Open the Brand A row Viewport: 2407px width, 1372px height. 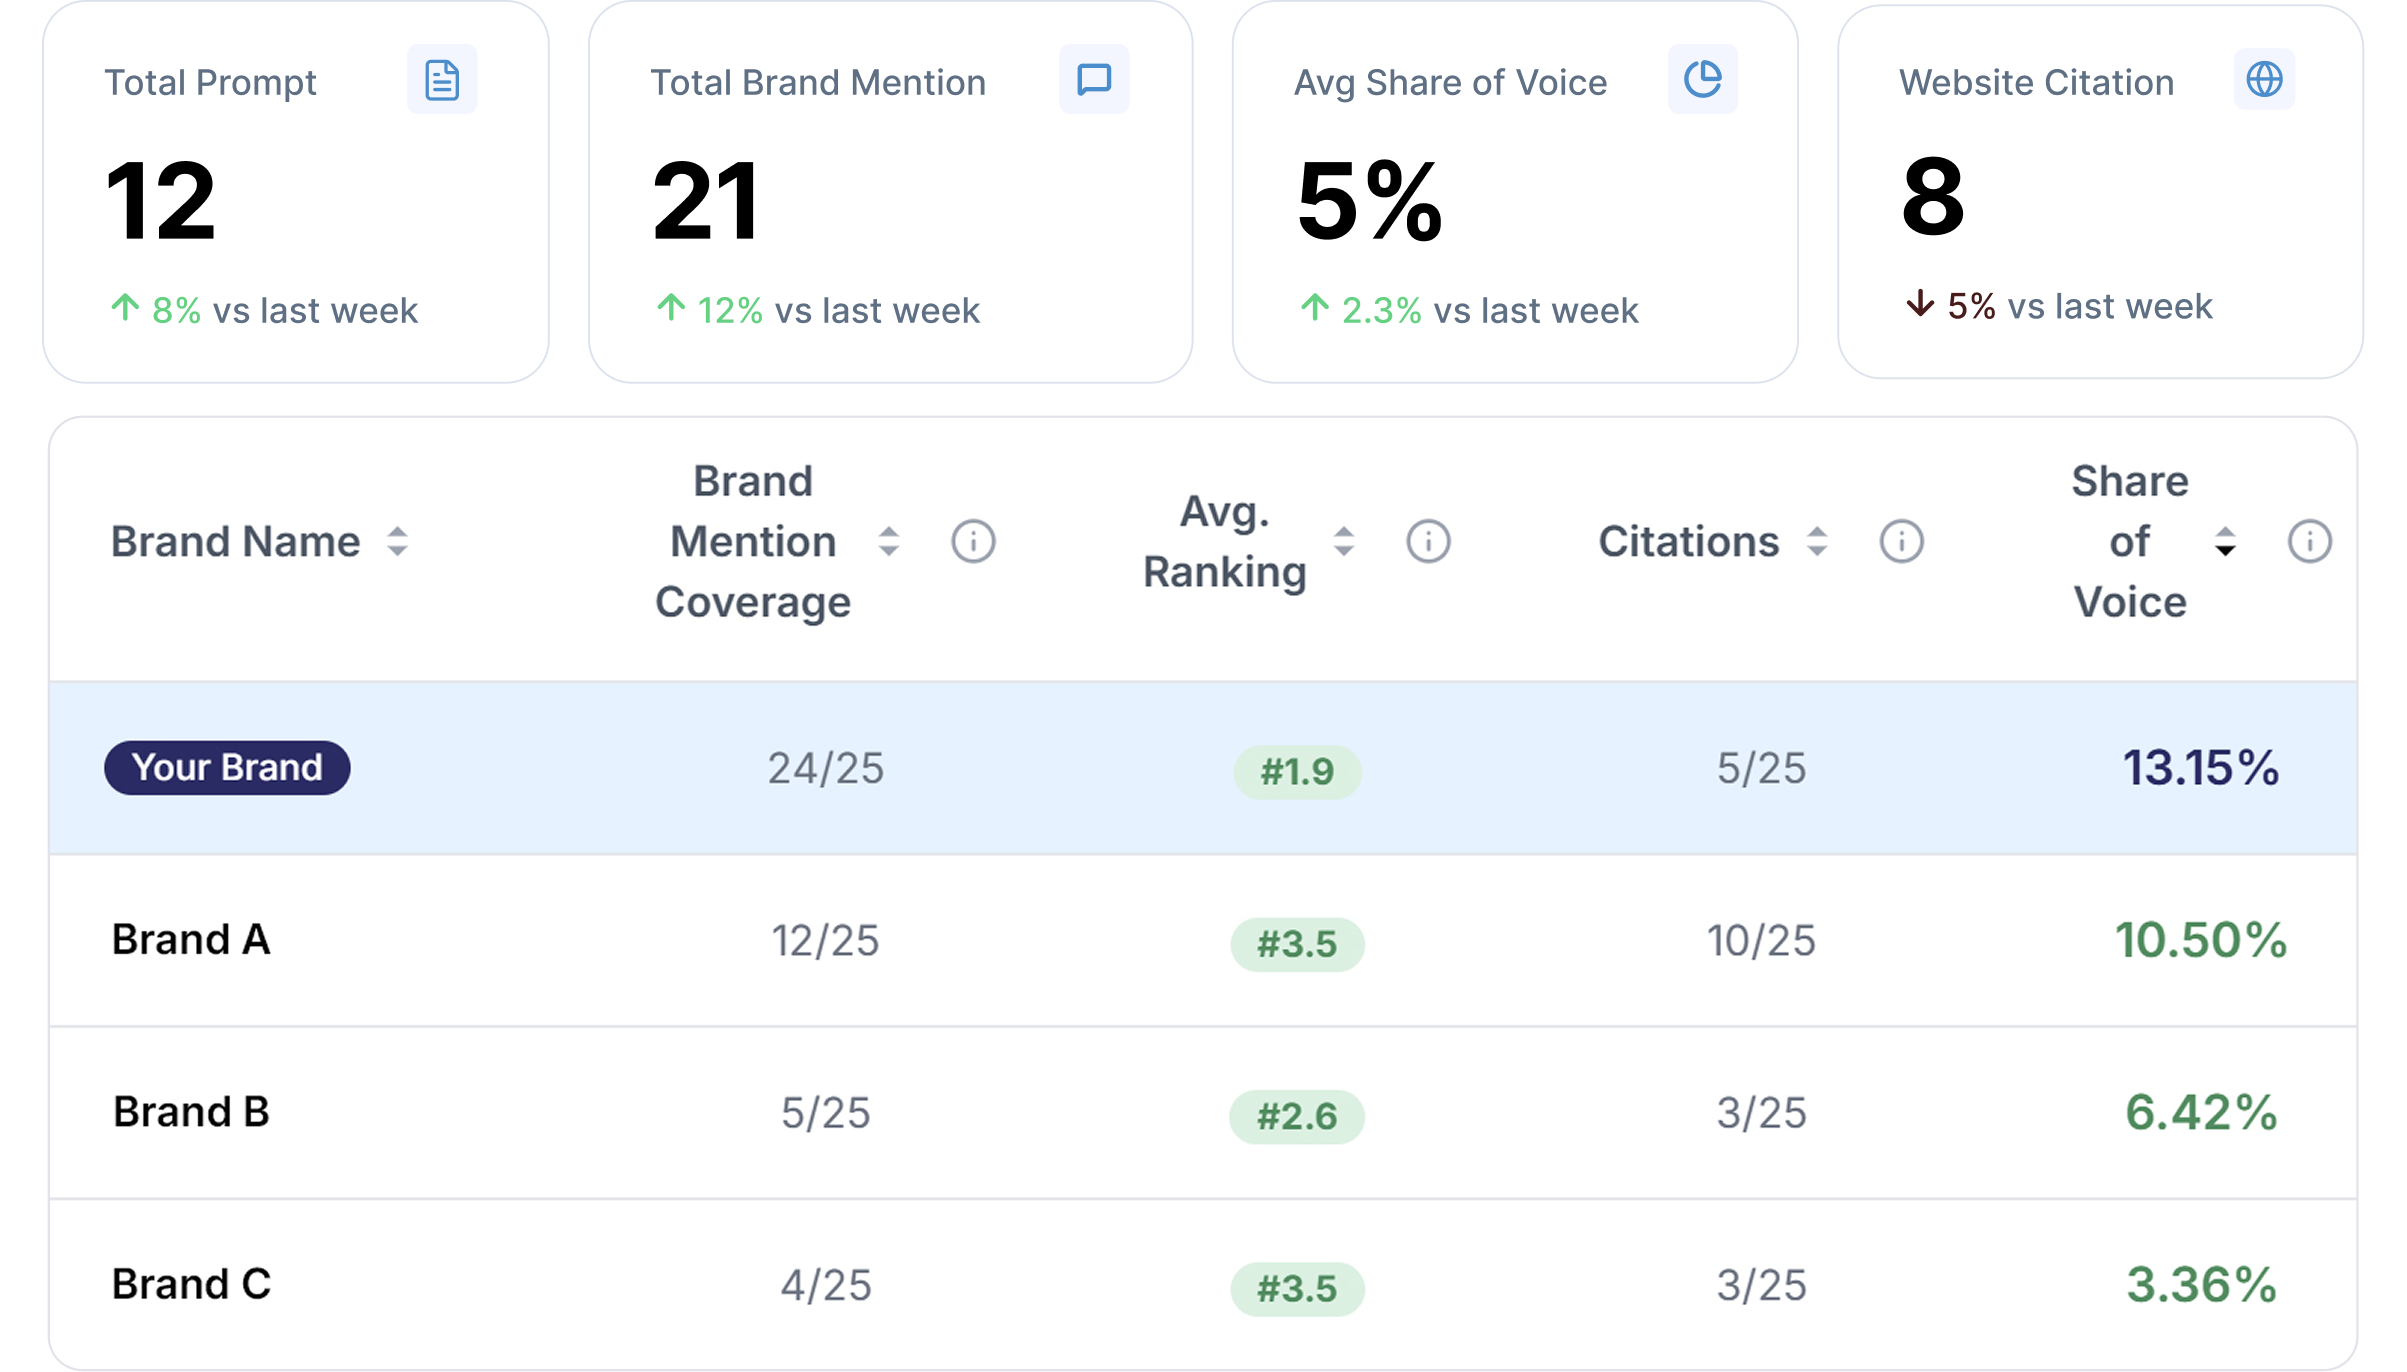tap(191, 940)
